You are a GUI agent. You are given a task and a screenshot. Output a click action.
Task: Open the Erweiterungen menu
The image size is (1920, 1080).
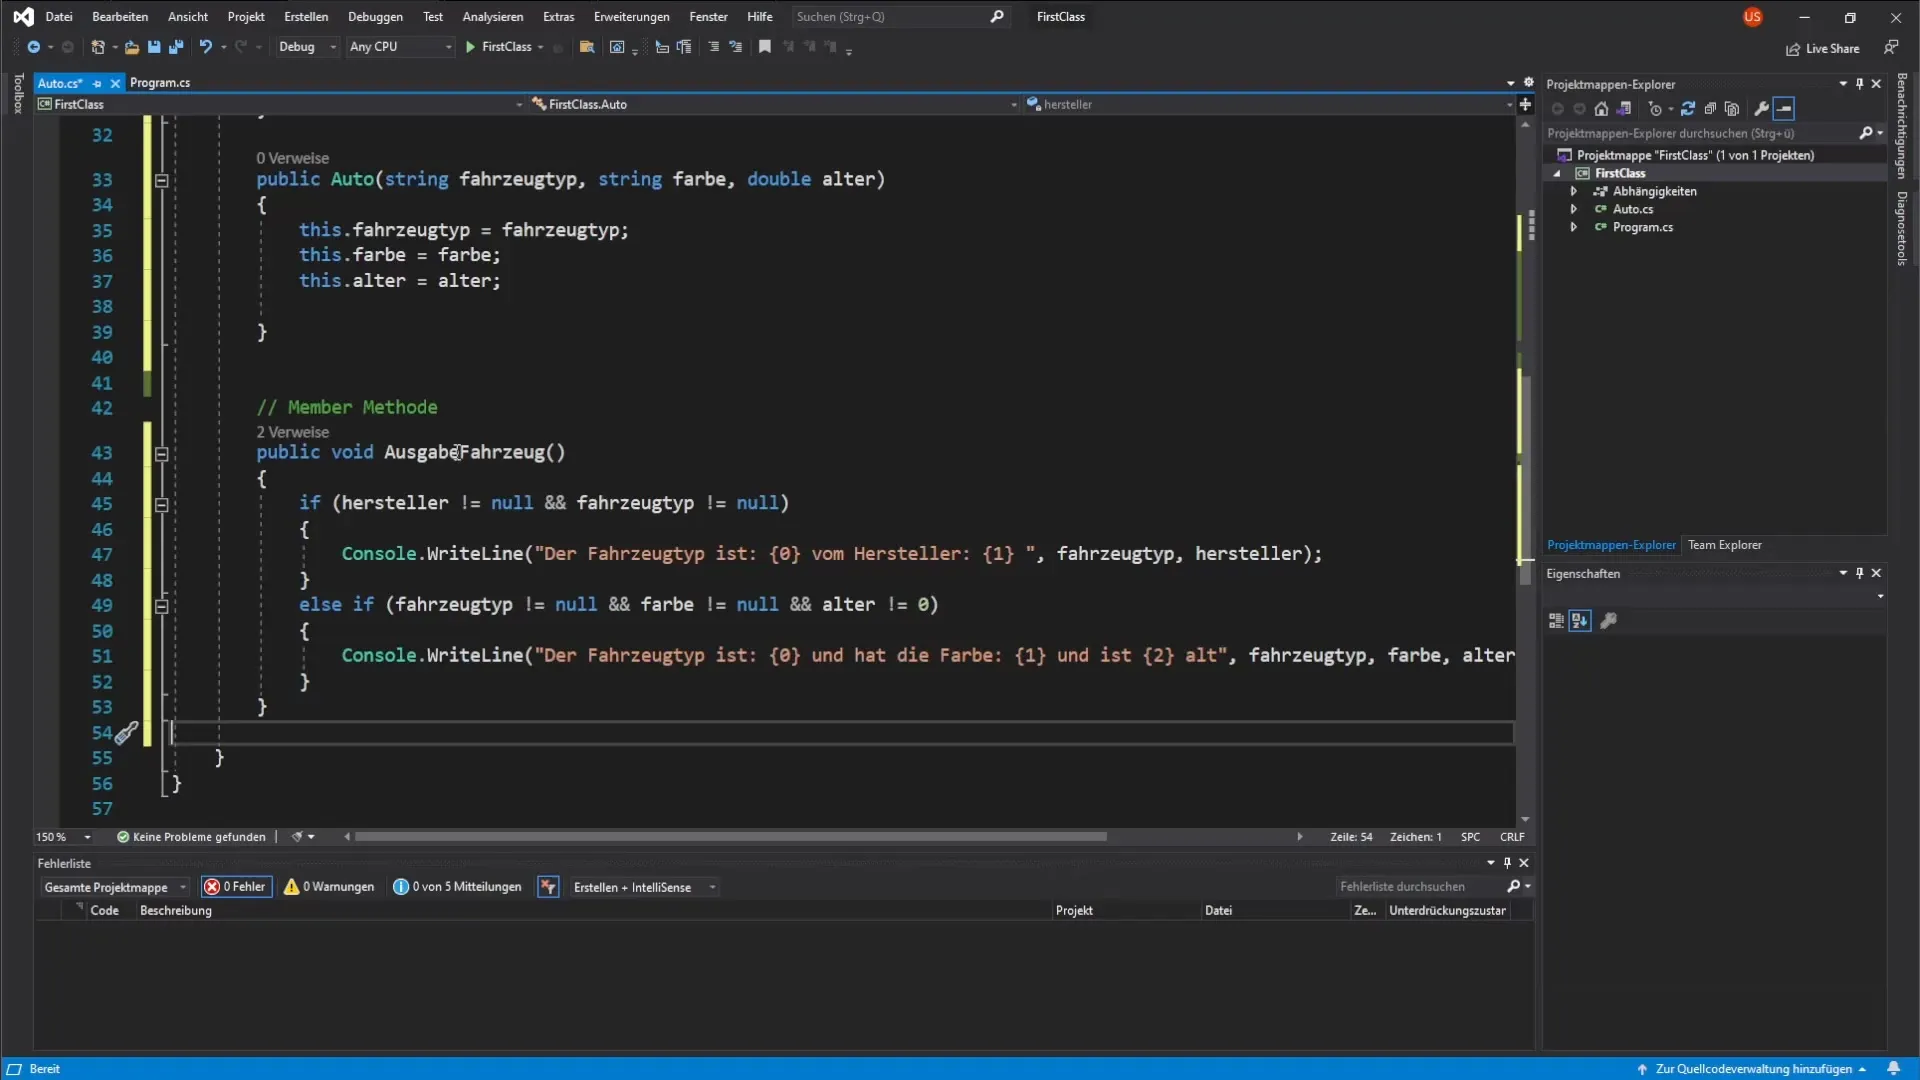631,17
